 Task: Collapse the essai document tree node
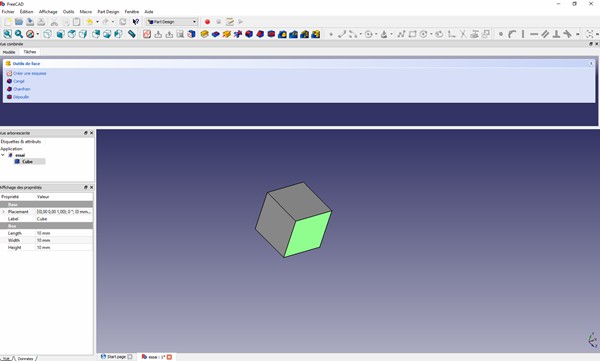[x=3, y=155]
